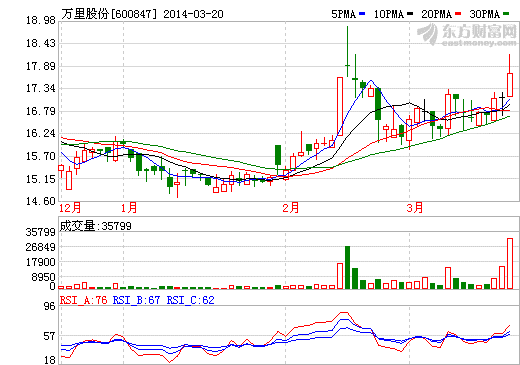Click the RSI_C:62 indicator label

[x=191, y=300]
